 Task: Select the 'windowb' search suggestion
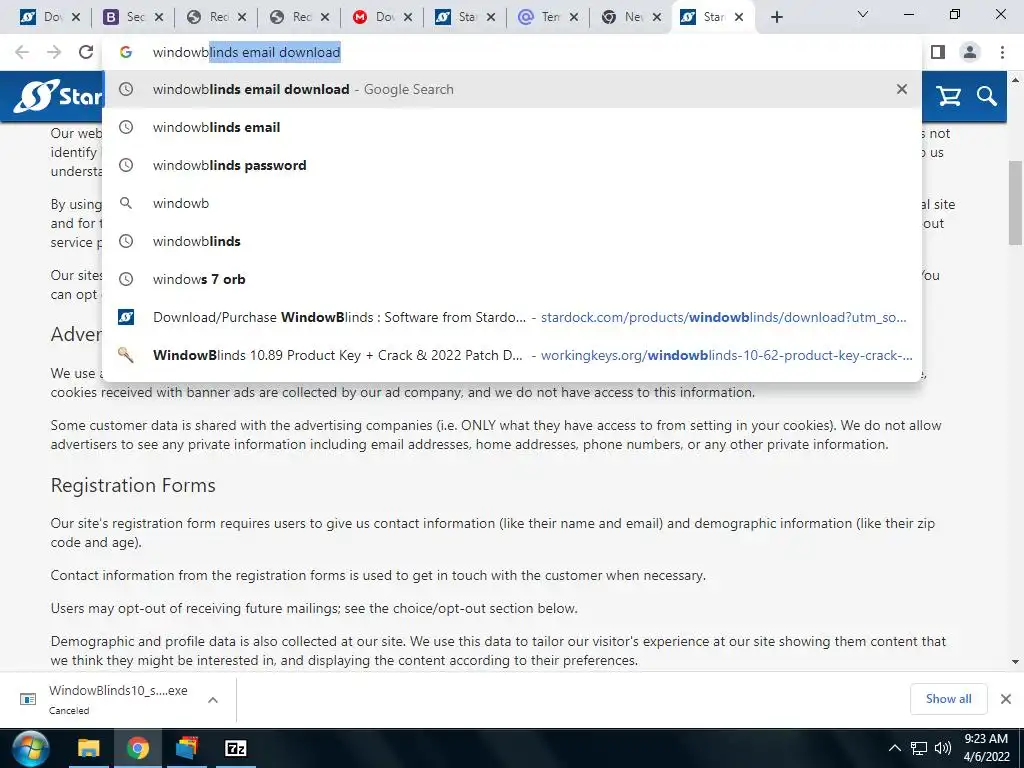coord(512,203)
